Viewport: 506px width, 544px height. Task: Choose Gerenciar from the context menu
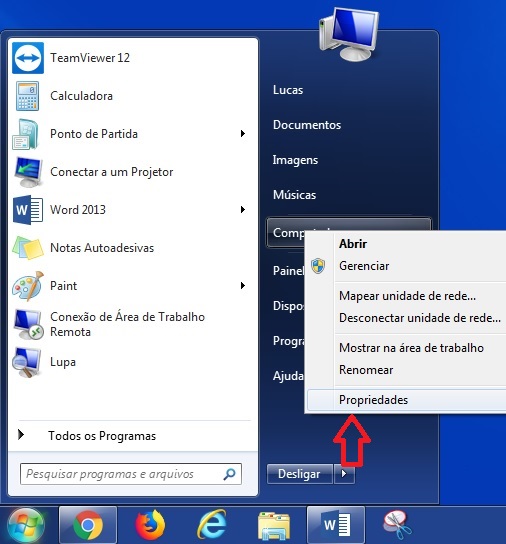(x=364, y=266)
